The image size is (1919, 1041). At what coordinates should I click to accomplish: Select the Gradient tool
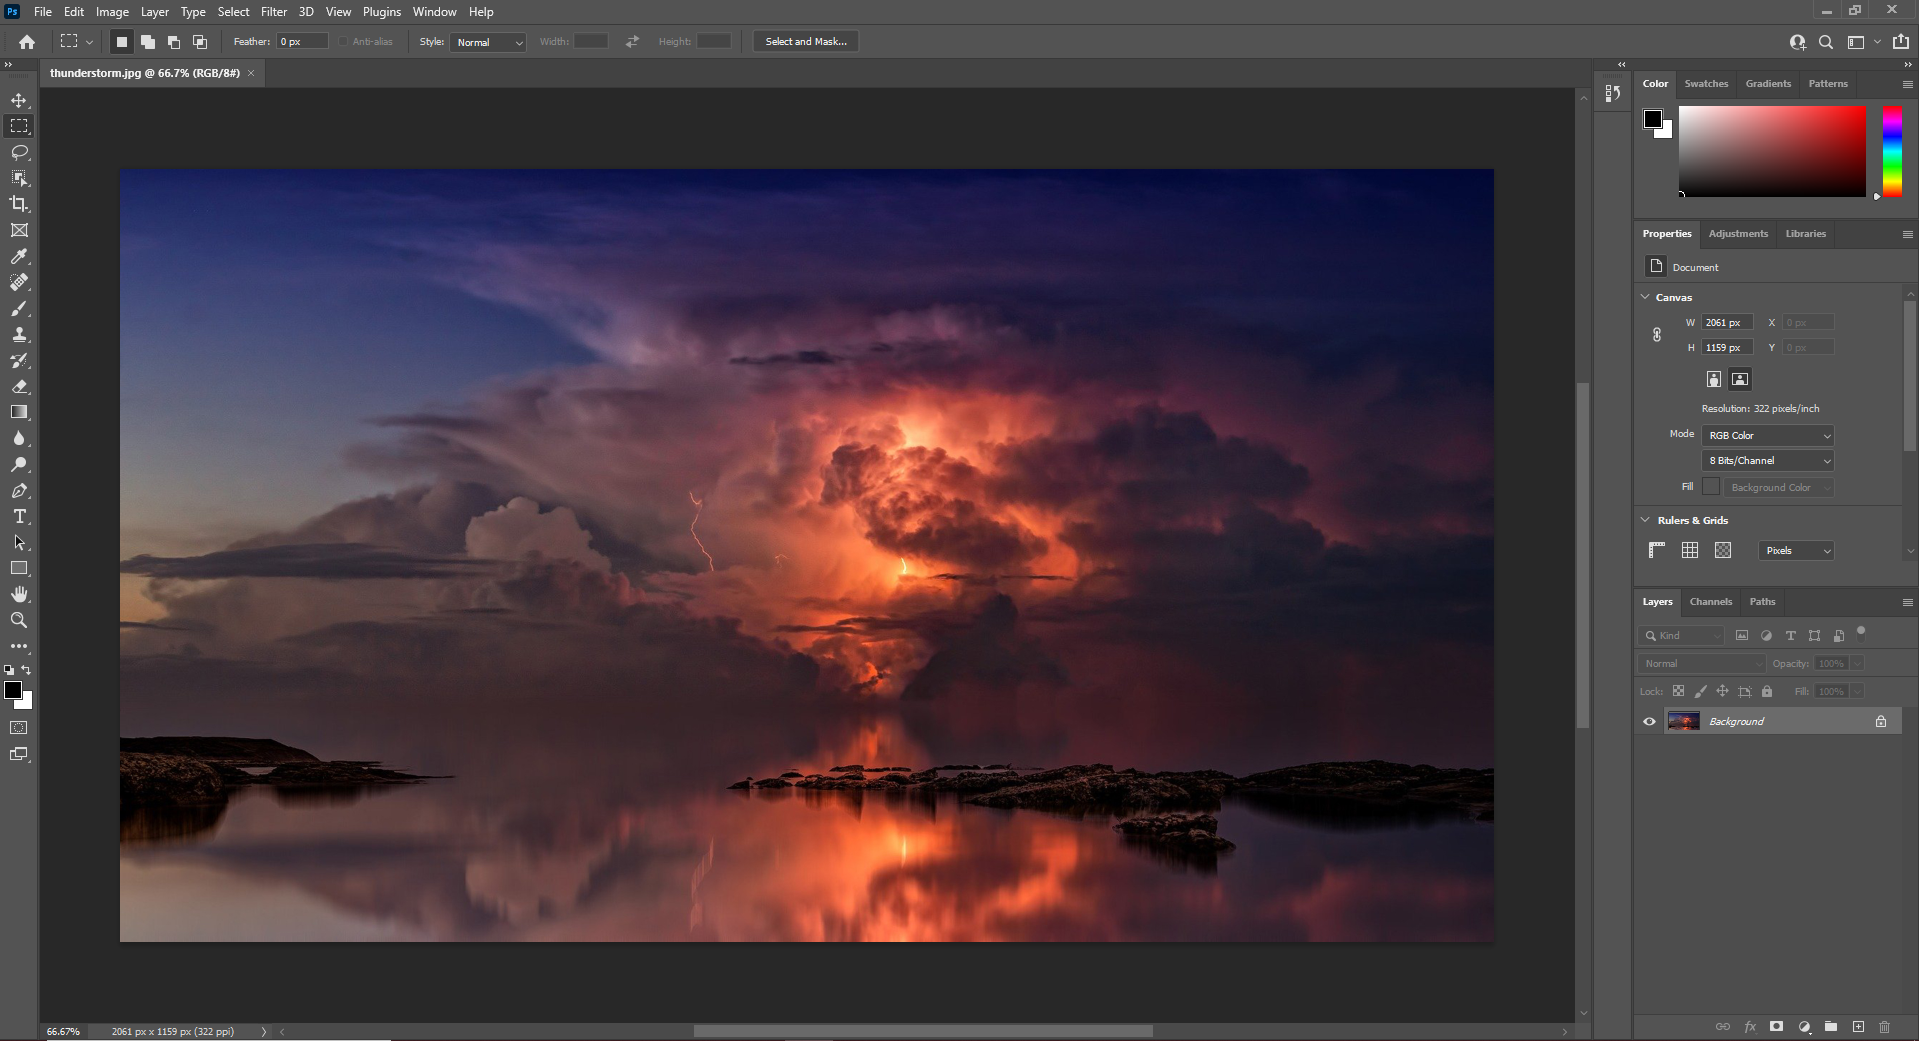19,412
